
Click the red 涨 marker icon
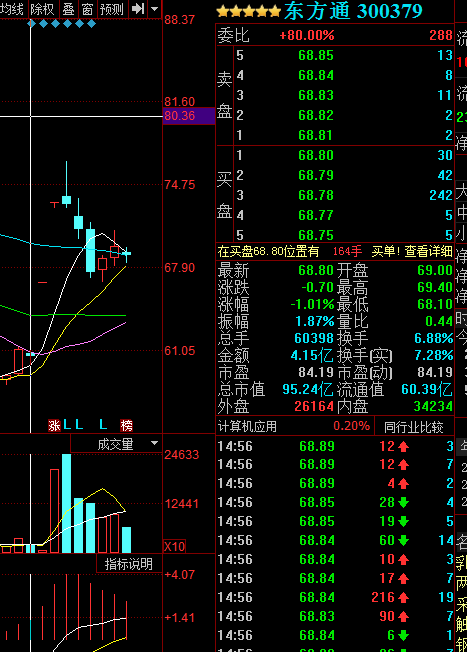pos(54,425)
